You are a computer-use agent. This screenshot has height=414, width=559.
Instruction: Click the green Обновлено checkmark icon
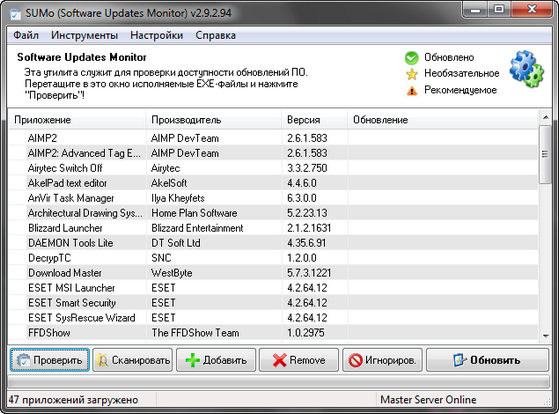pyautogui.click(x=411, y=58)
